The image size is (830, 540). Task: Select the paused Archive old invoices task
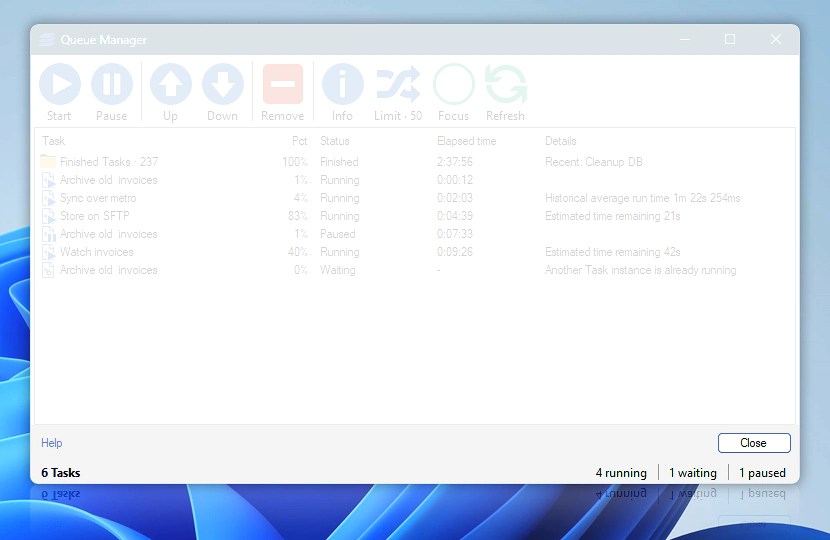pos(414,234)
